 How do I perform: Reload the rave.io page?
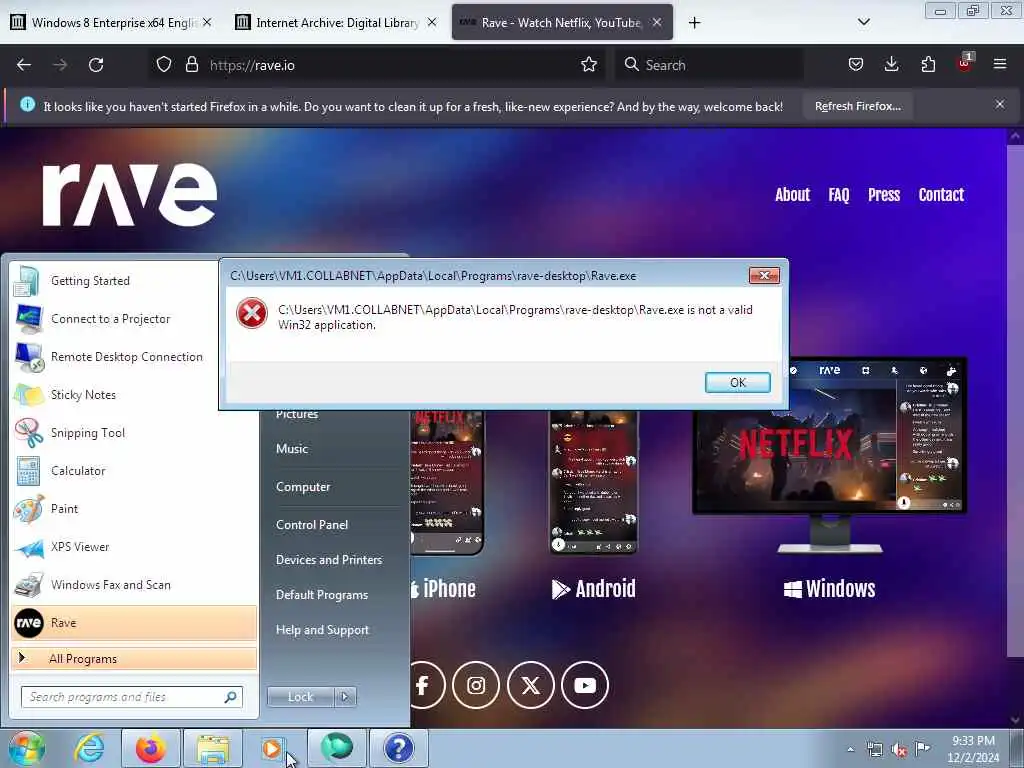coord(96,65)
